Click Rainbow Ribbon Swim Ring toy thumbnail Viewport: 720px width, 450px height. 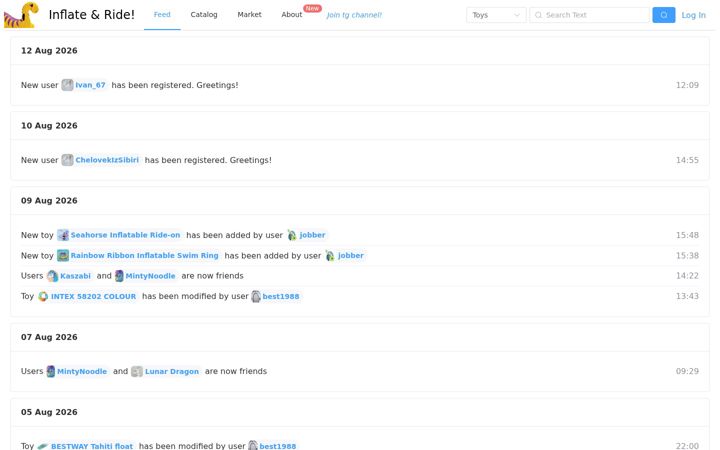63,255
